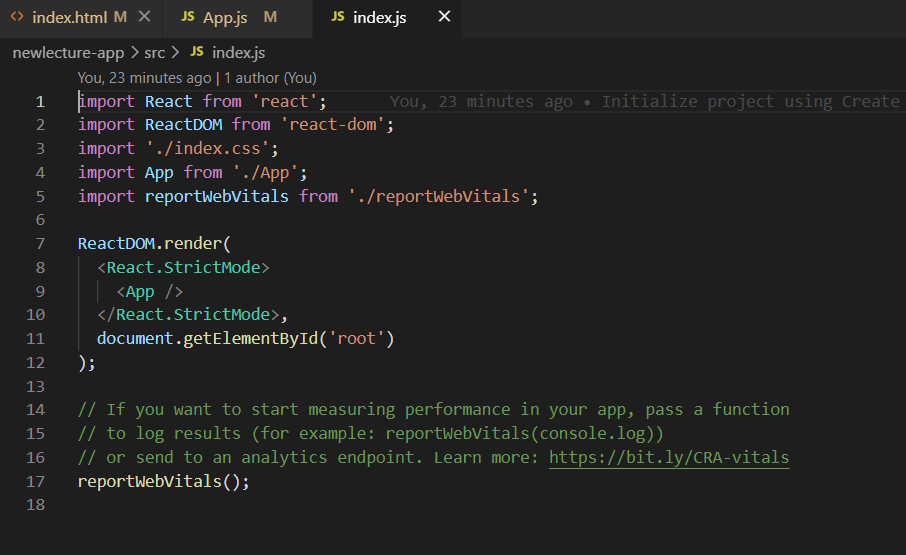Click the JS icon on App.js tab

pos(188,17)
